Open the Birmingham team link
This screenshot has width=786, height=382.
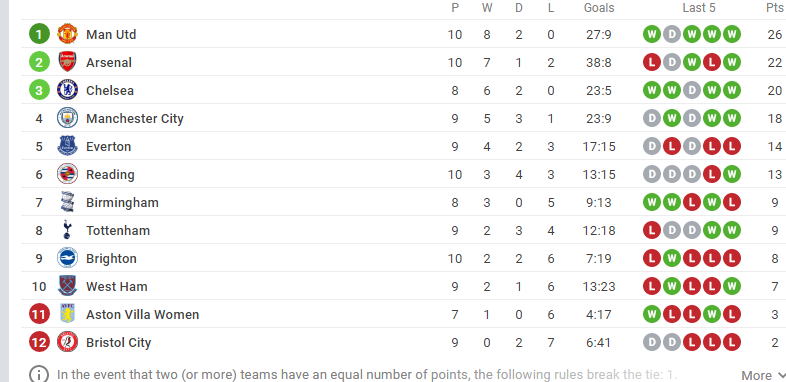pyautogui.click(x=122, y=203)
